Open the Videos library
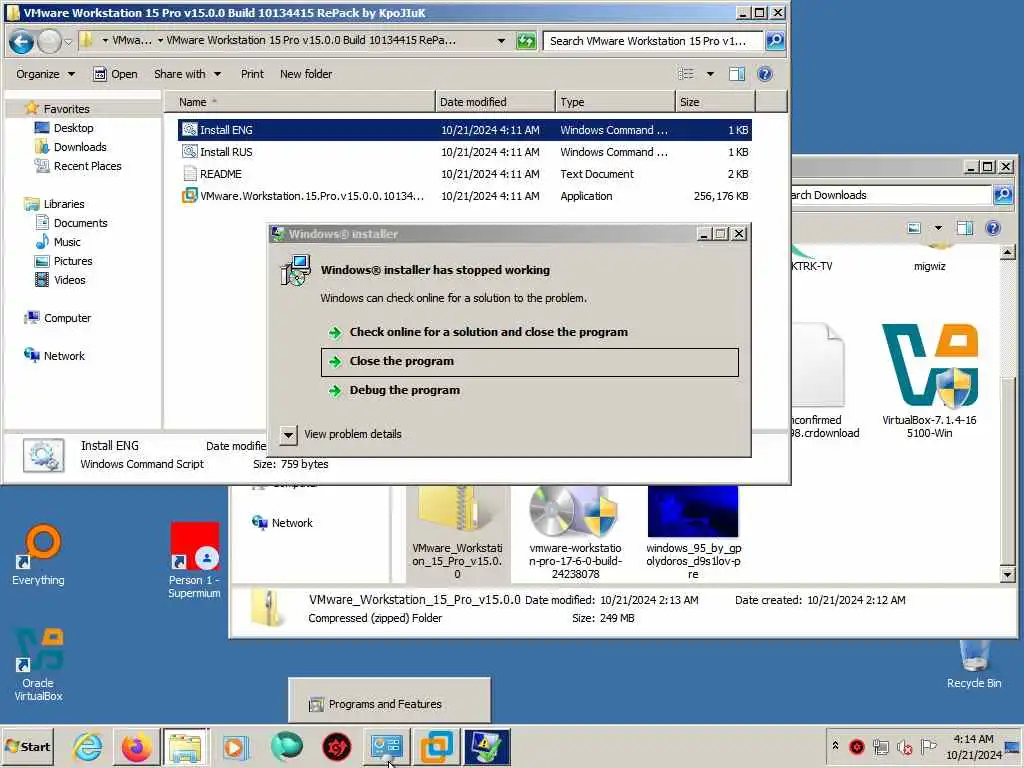The image size is (1024, 768). (60, 280)
